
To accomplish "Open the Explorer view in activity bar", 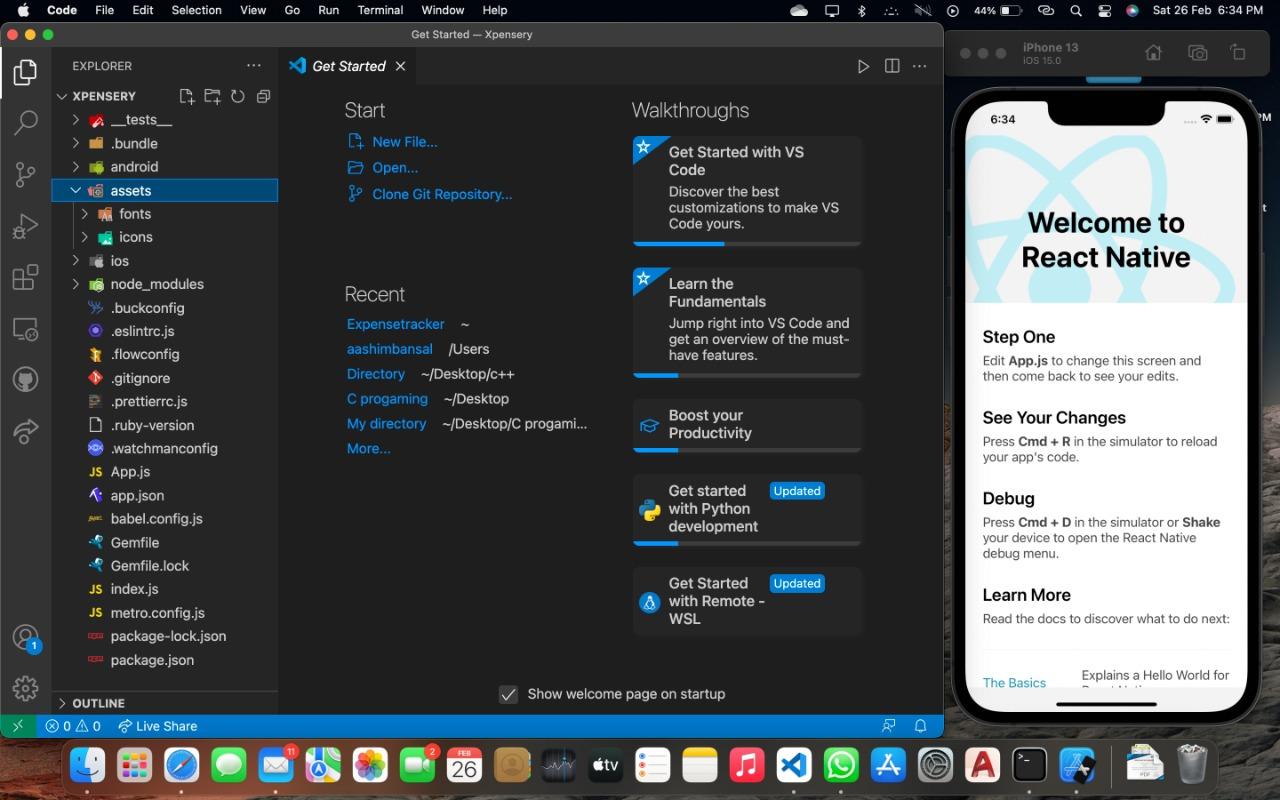I will tap(25, 73).
